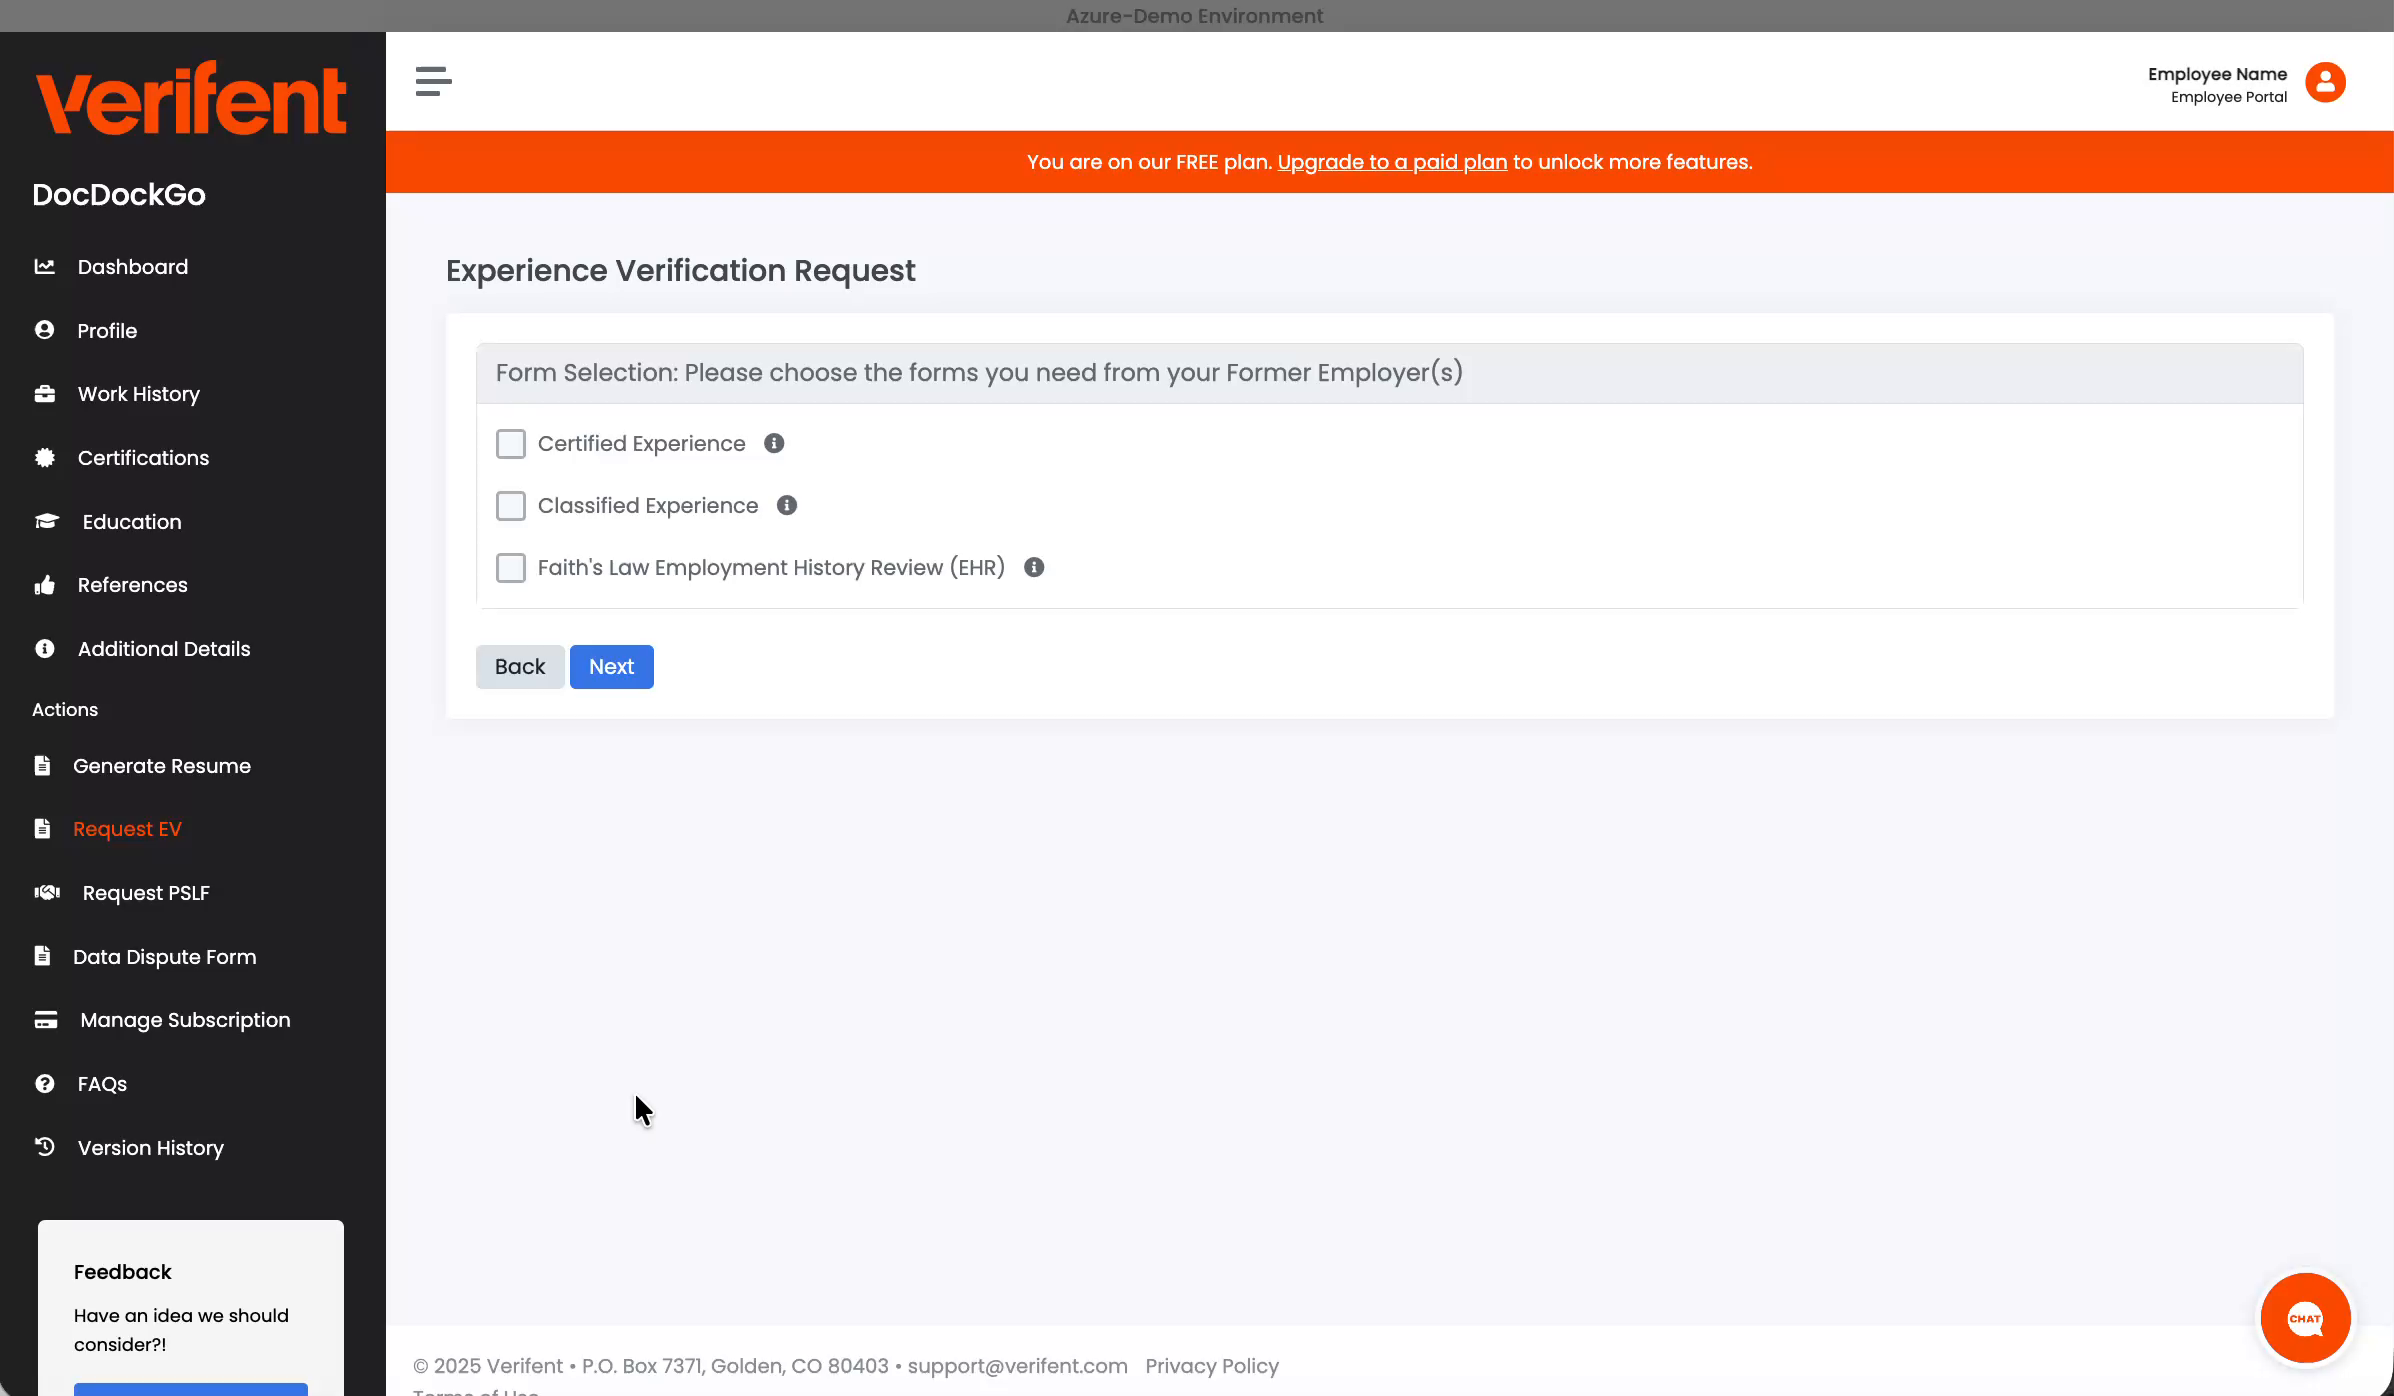The height and width of the screenshot is (1396, 2394).
Task: Select the Work History briefcase icon
Action: coord(46,393)
